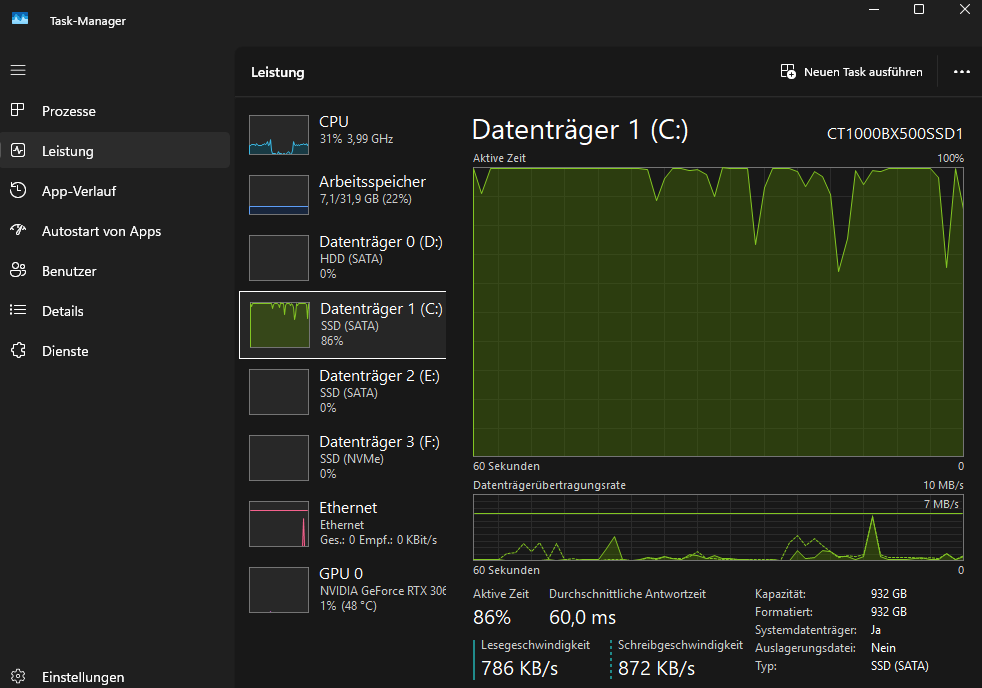Click the 7,1/31,9 GB (22%) memory value
The height and width of the screenshot is (688, 982).
(366, 199)
